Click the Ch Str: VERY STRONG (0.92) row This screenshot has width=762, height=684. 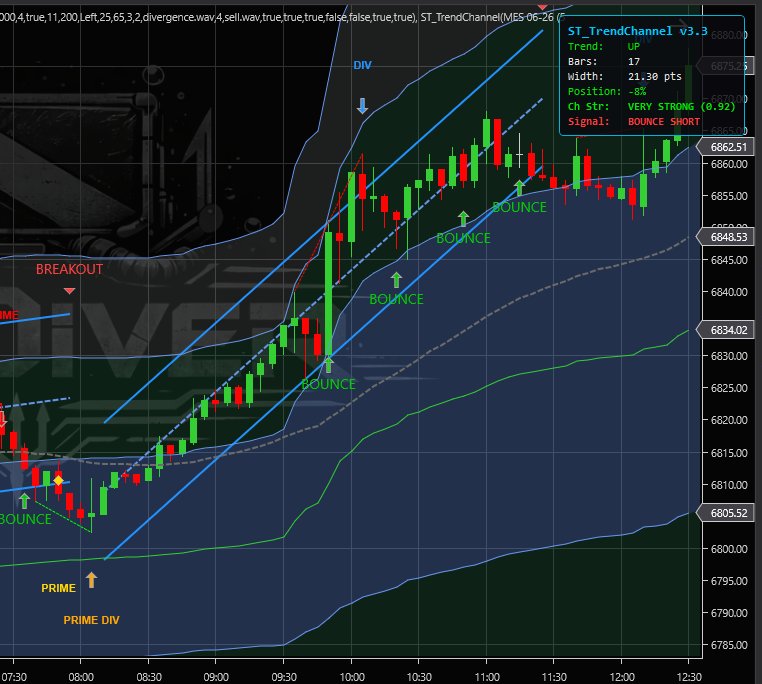[x=652, y=106]
